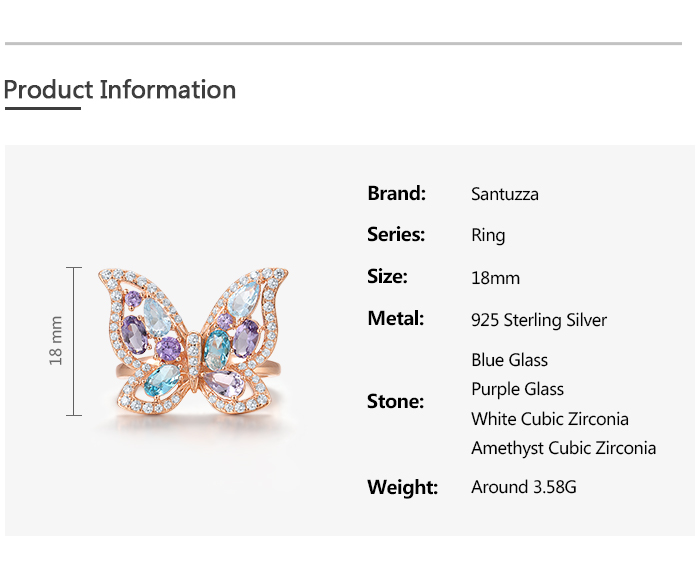Click the 18 mm dimension marker
The width and height of the screenshot is (700, 588).
coord(56,341)
